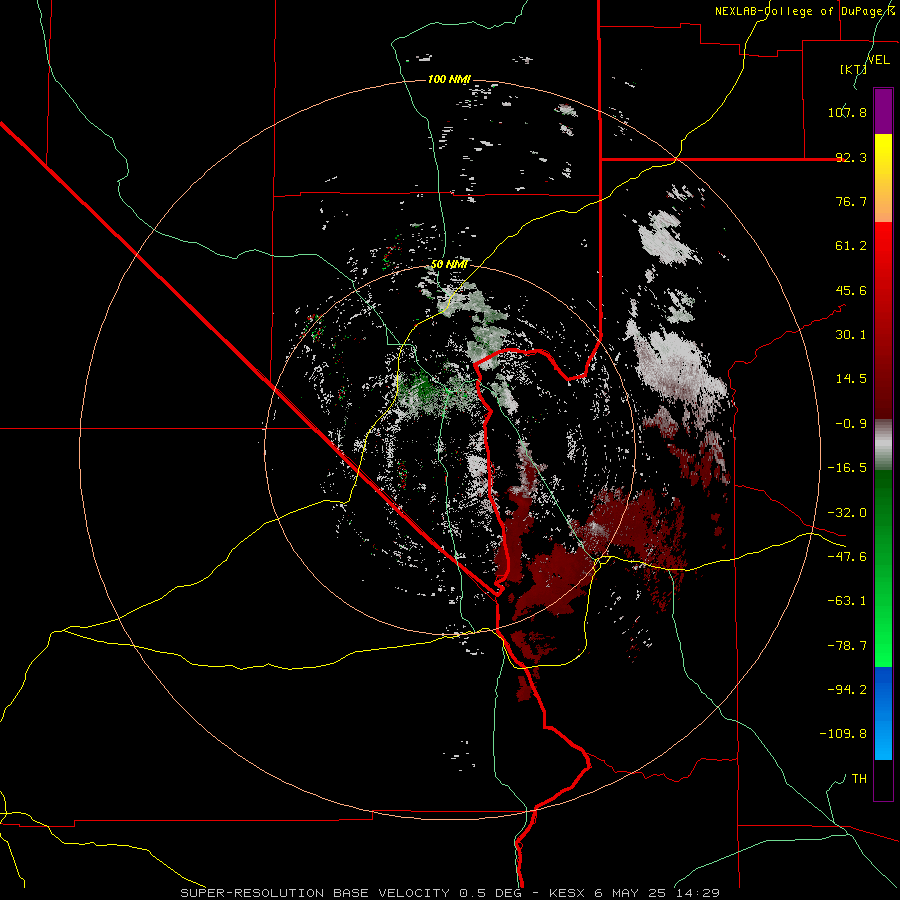Click the 45.6 velocity scale value

851,290
